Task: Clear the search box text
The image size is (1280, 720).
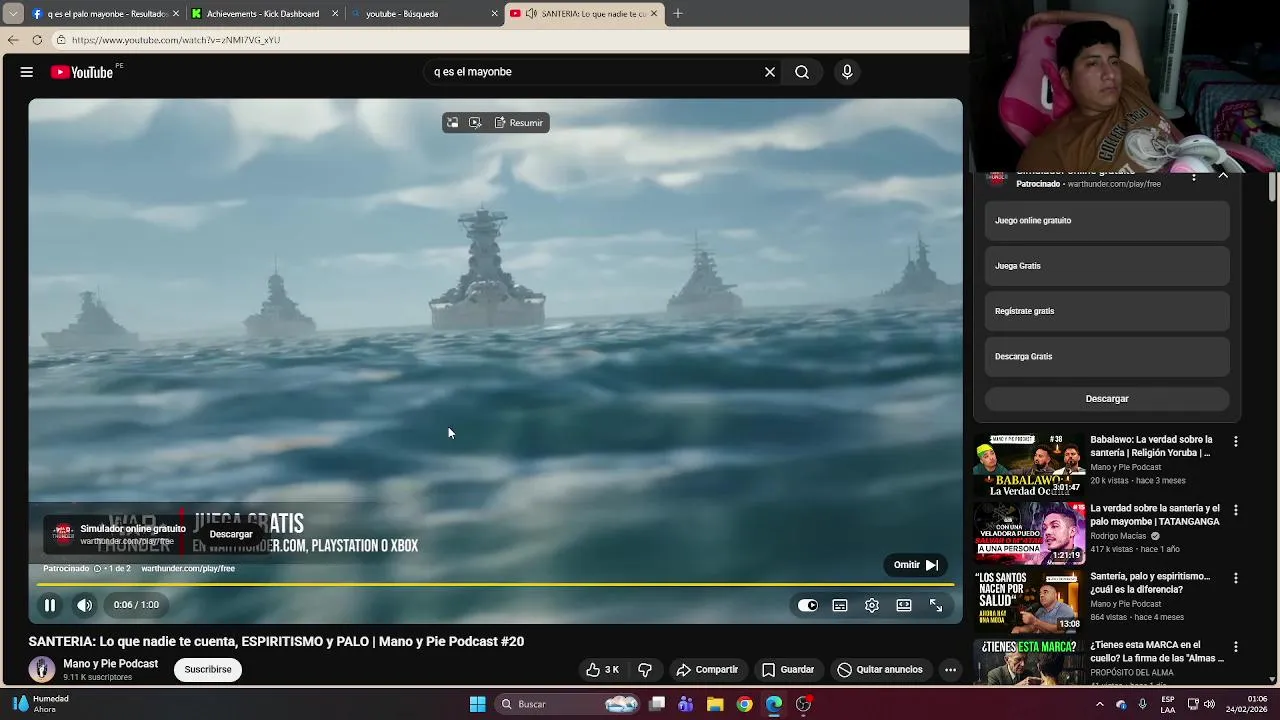Action: click(770, 72)
